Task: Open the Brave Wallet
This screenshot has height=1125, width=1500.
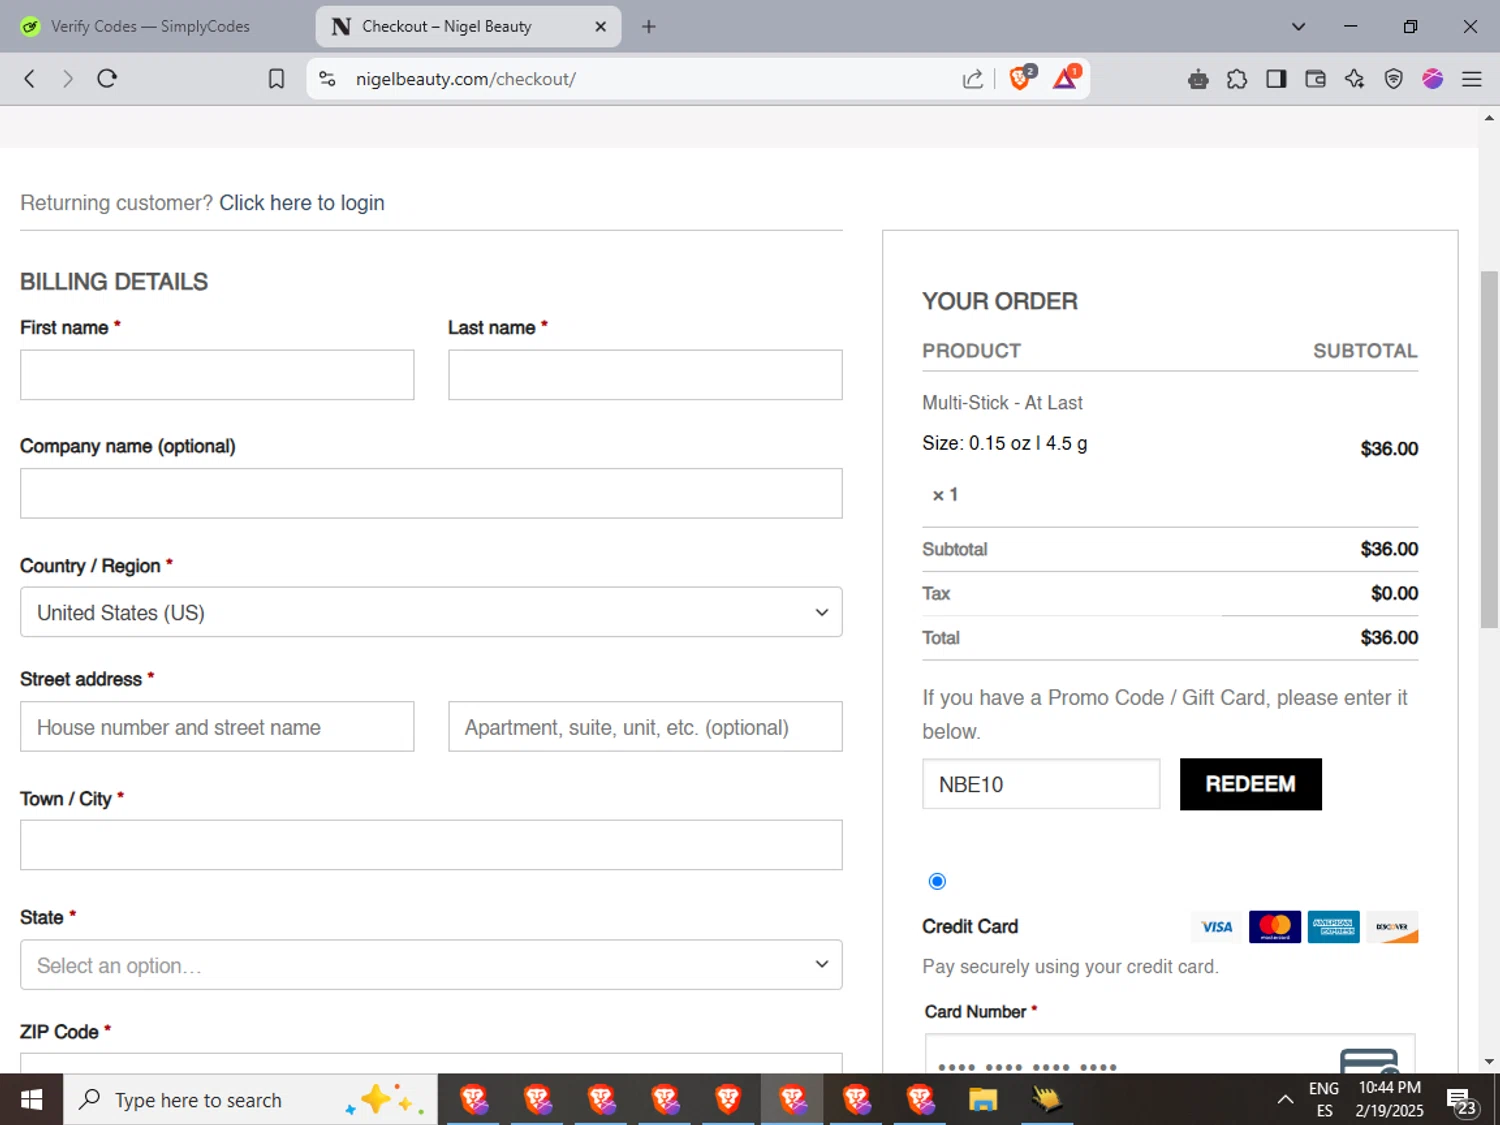Action: click(x=1315, y=79)
